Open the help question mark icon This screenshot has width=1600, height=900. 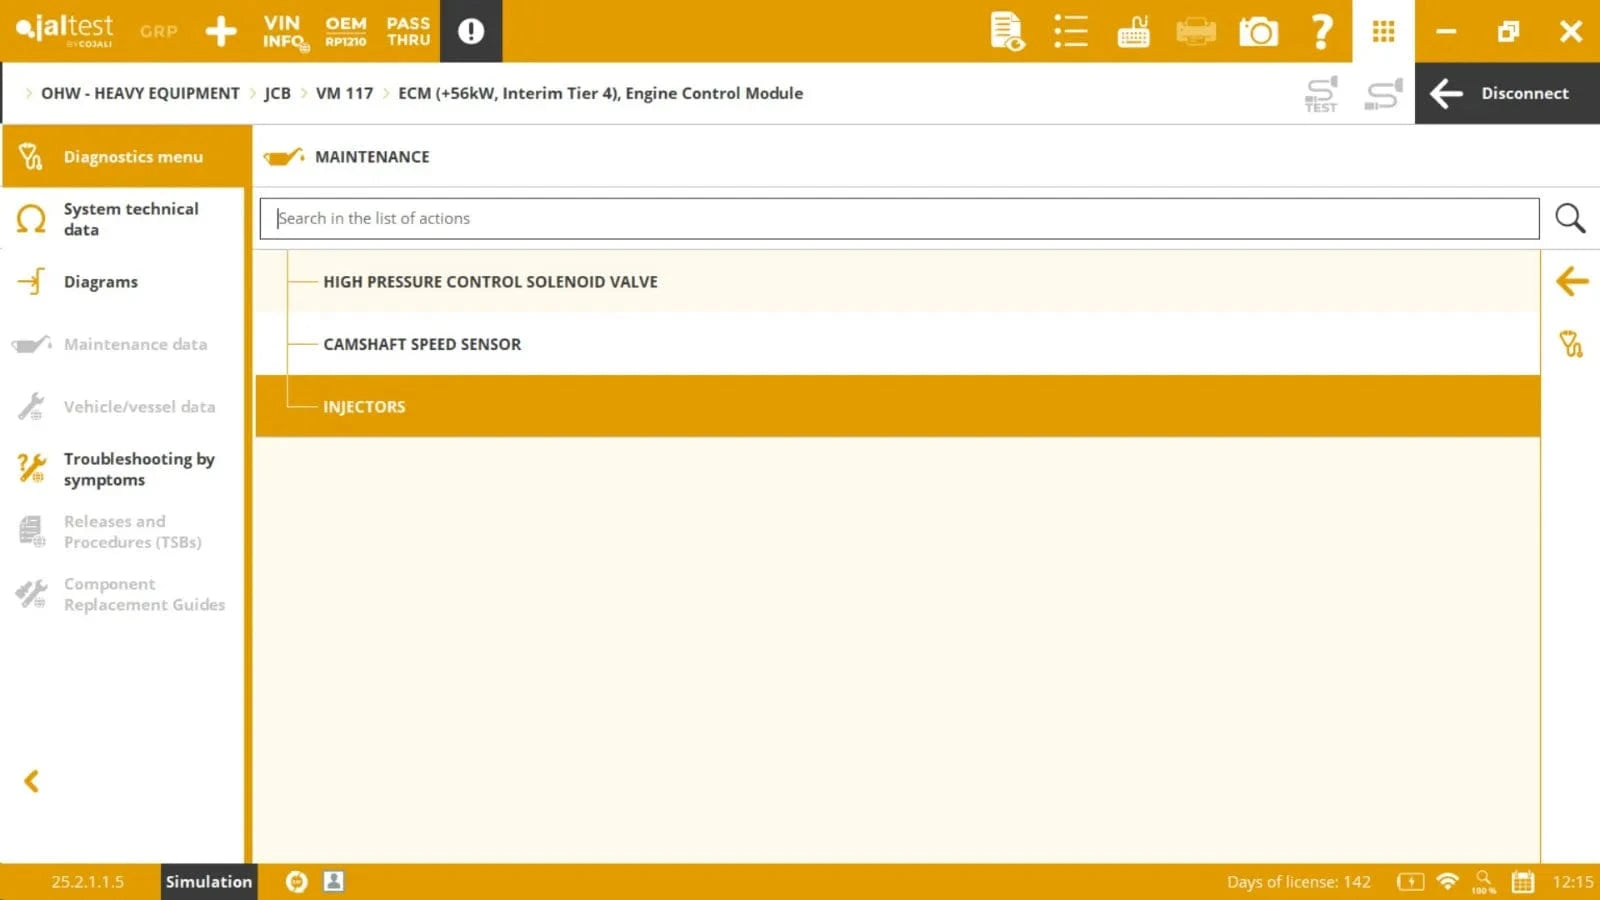coord(1321,32)
